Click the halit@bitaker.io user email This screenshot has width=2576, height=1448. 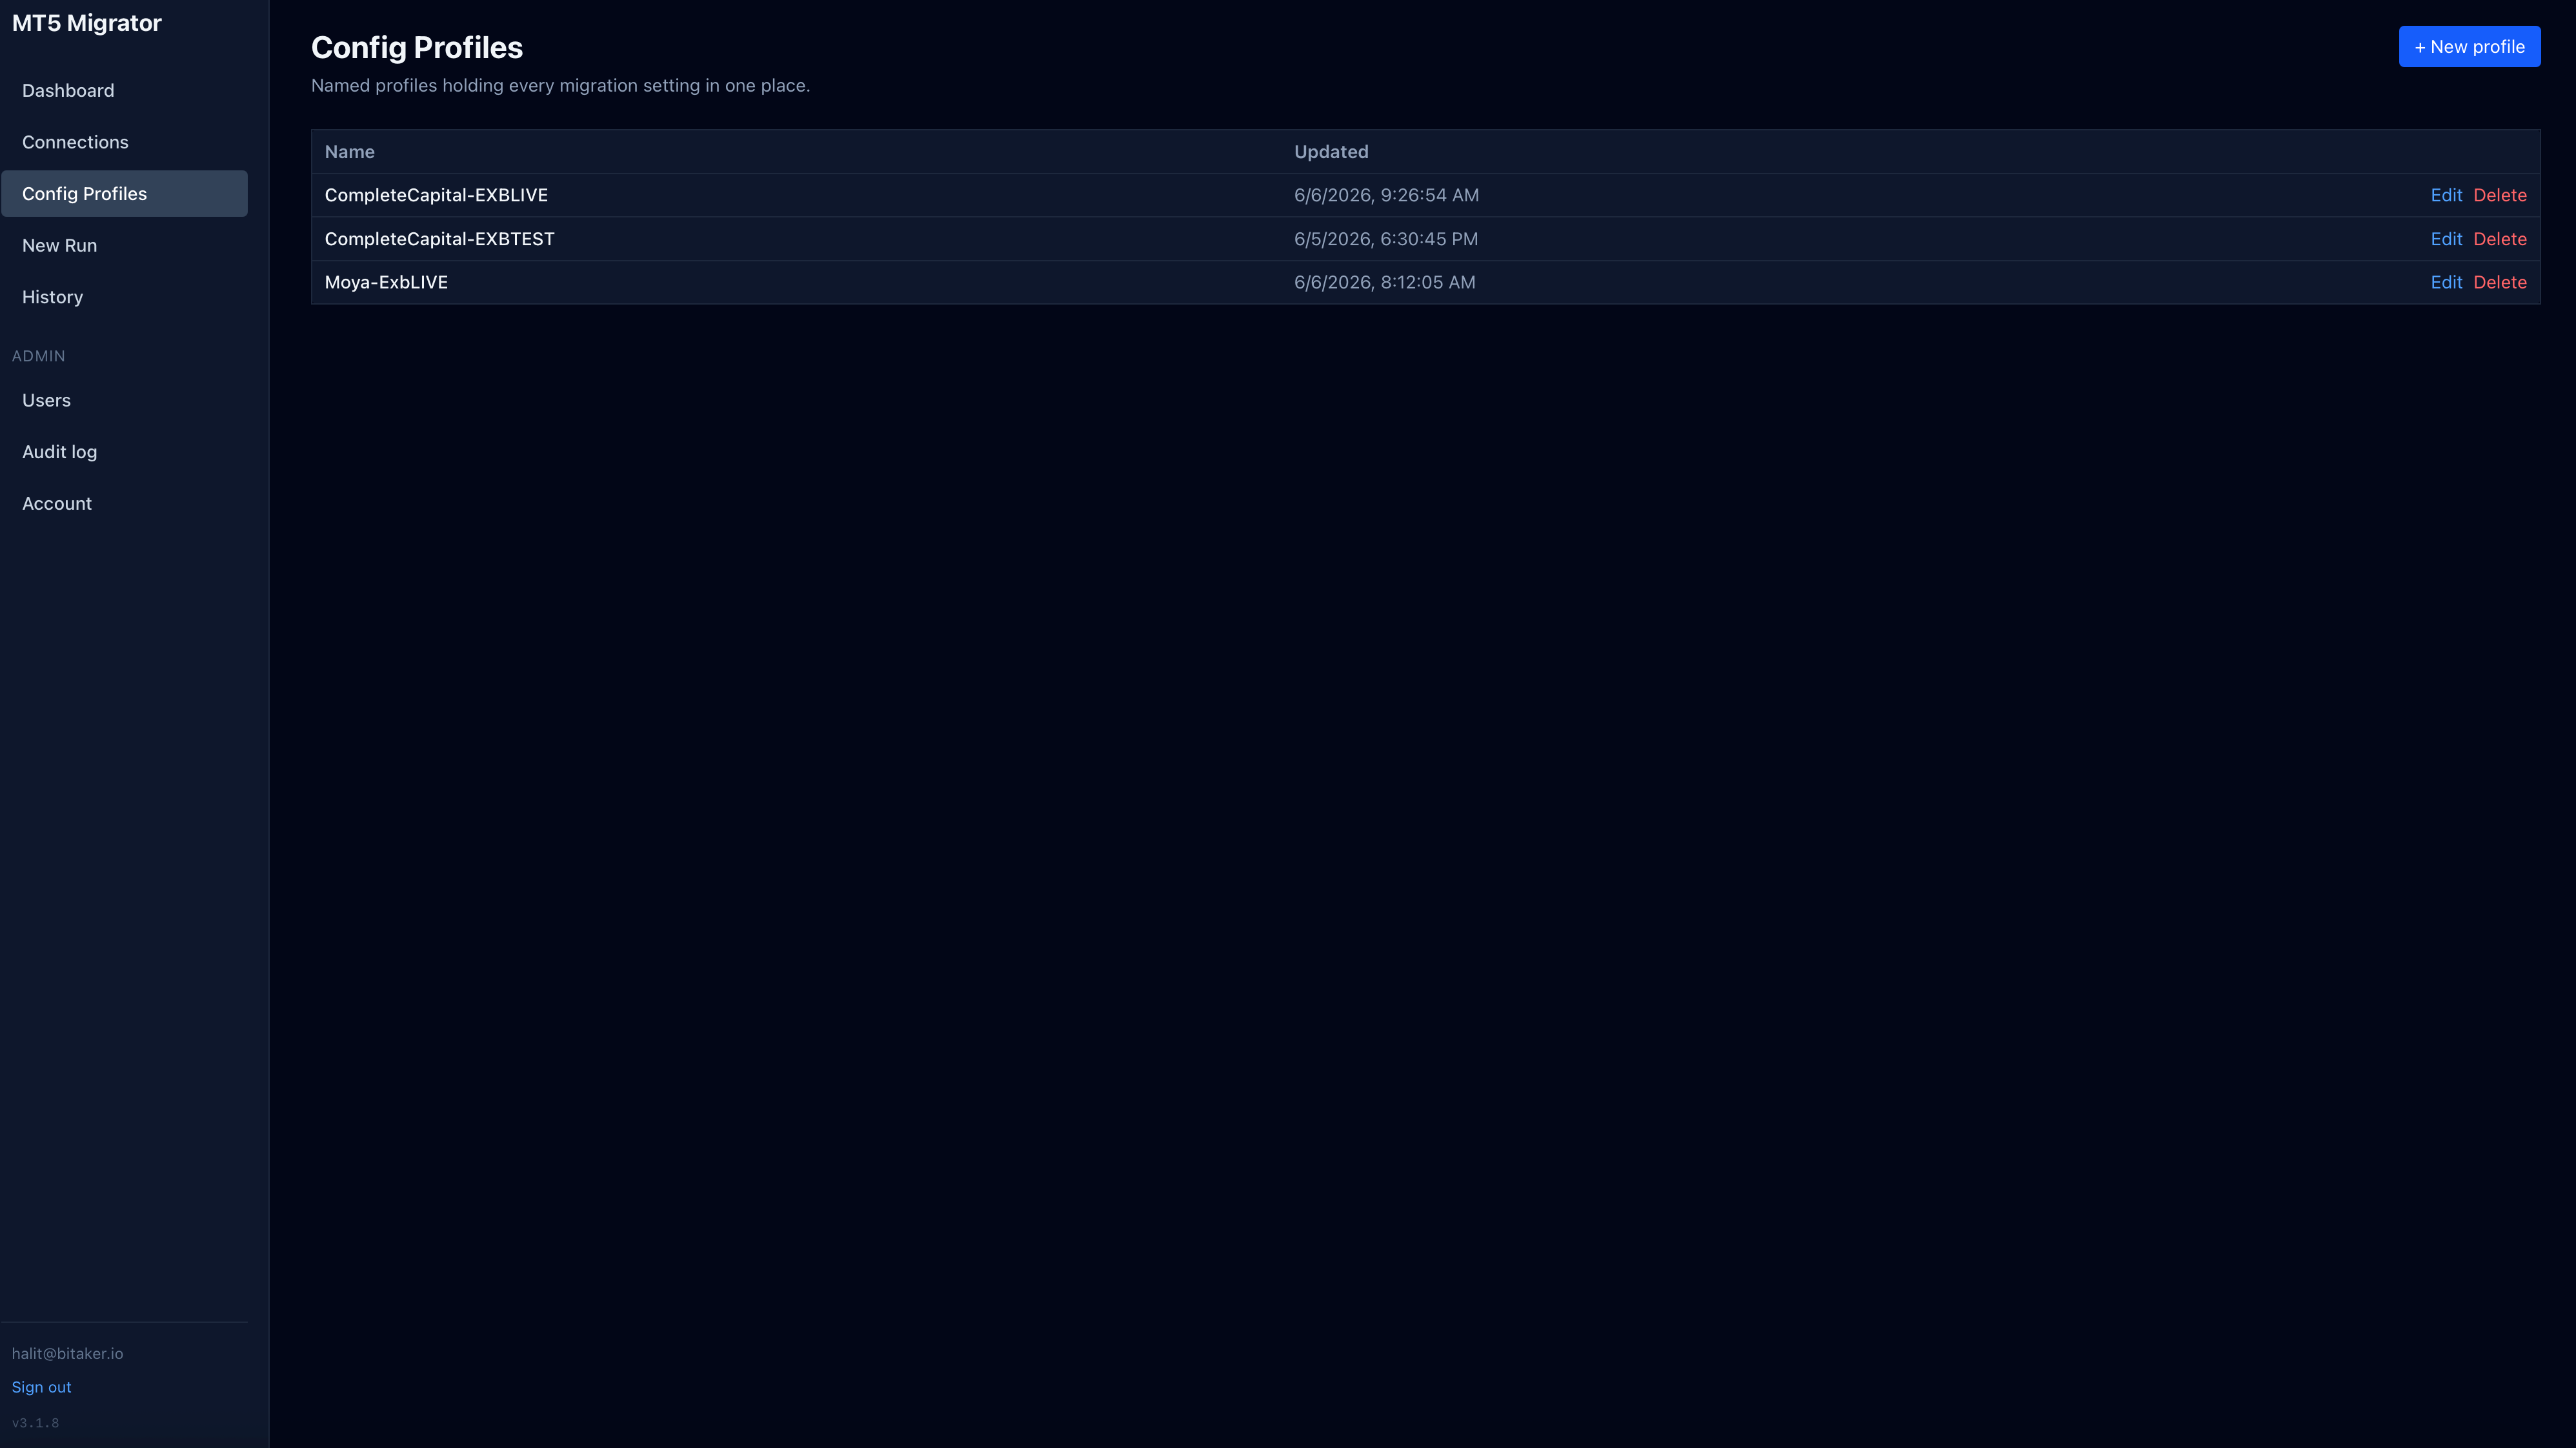[x=67, y=1353]
